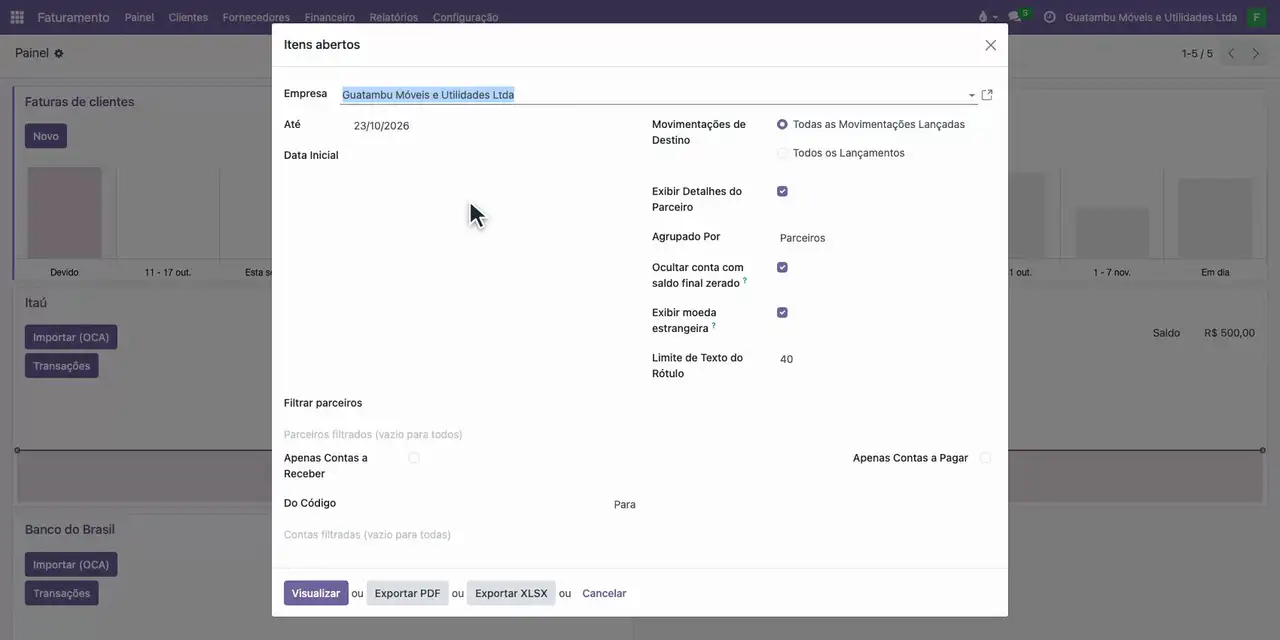The image size is (1280, 640).
Task: Click the Devido bar in chart
Action: pyautogui.click(x=64, y=214)
